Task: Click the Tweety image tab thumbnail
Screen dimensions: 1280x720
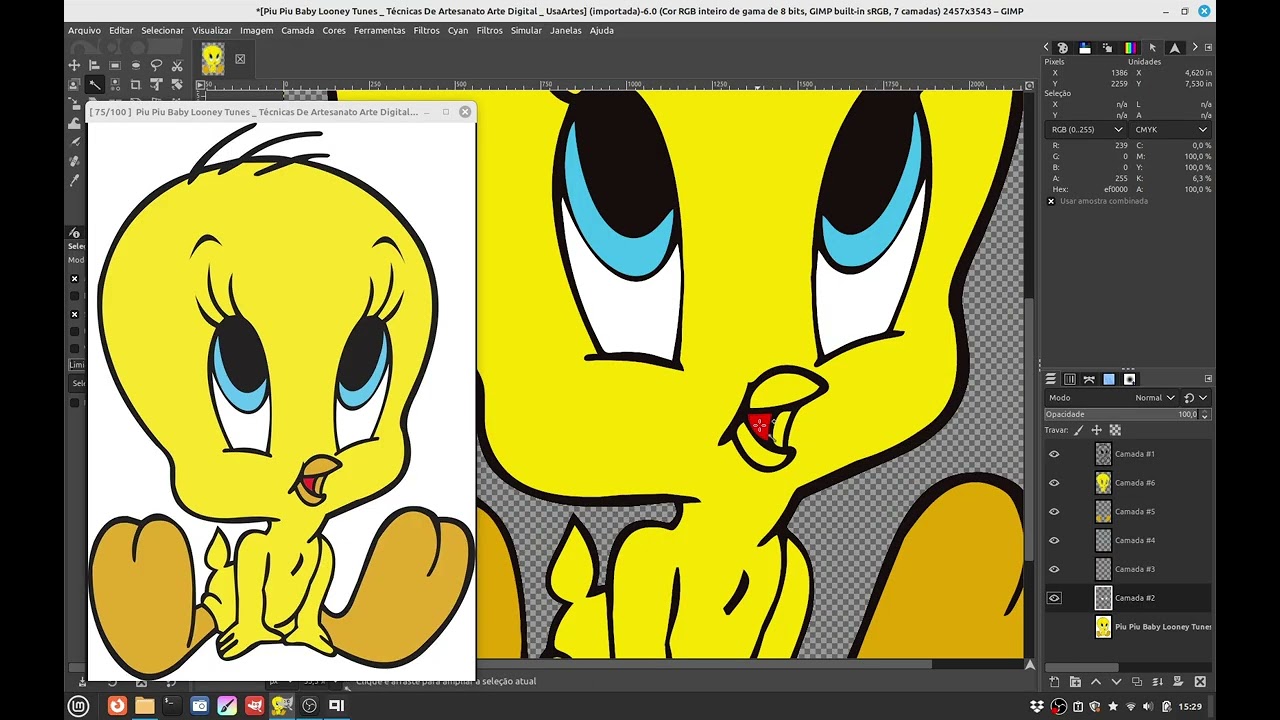Action: coord(213,59)
